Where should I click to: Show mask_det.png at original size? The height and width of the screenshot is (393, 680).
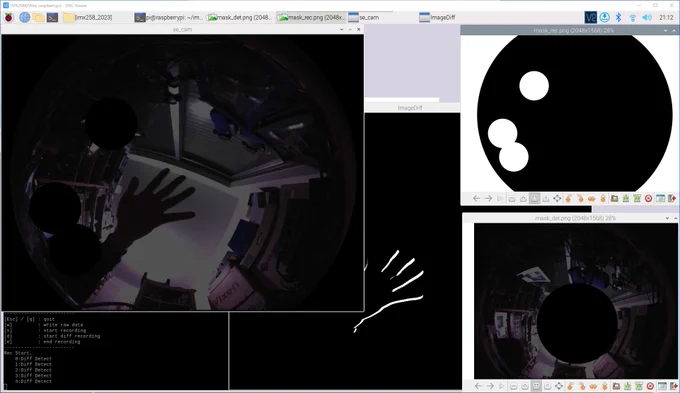547,386
